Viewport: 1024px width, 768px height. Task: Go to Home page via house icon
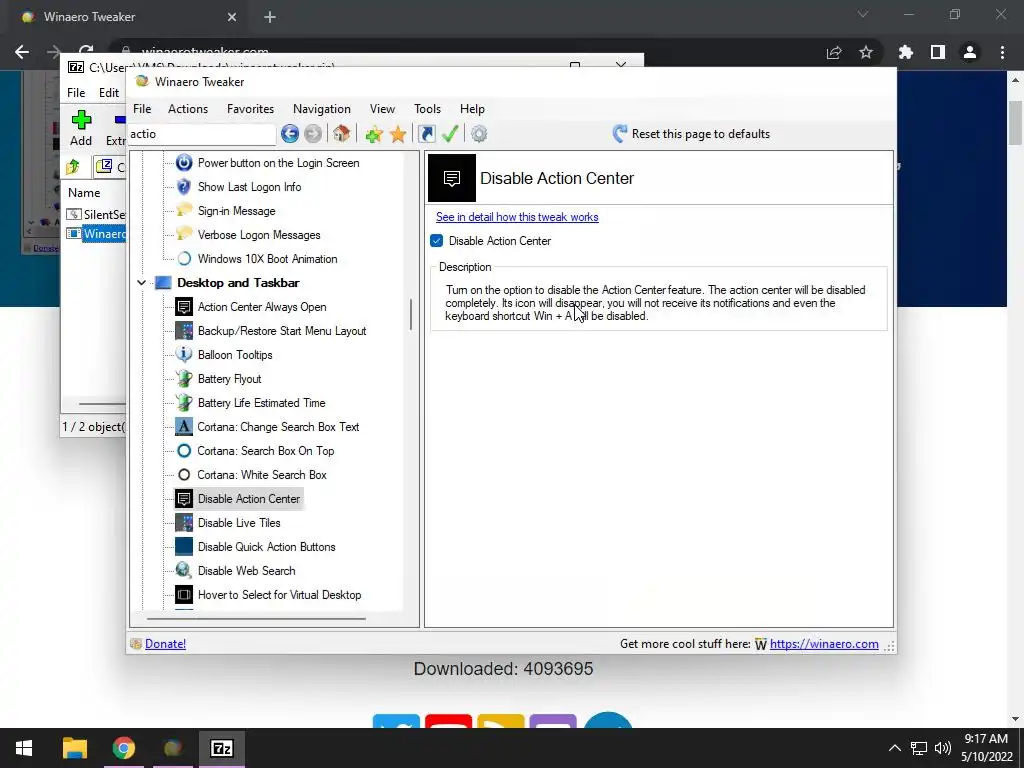[x=341, y=134]
